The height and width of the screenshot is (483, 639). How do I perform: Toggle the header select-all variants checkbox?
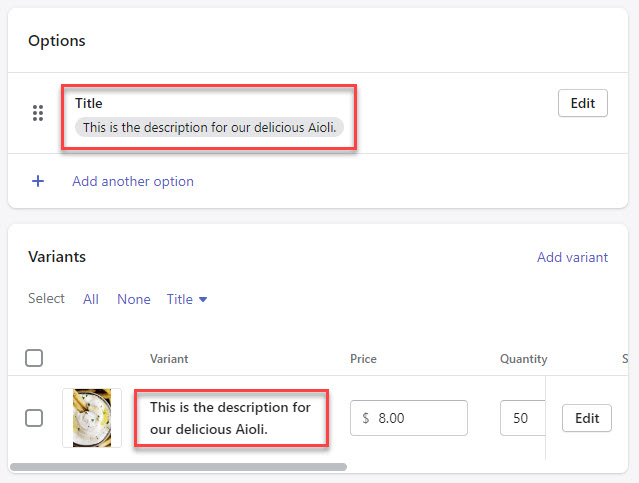34,358
